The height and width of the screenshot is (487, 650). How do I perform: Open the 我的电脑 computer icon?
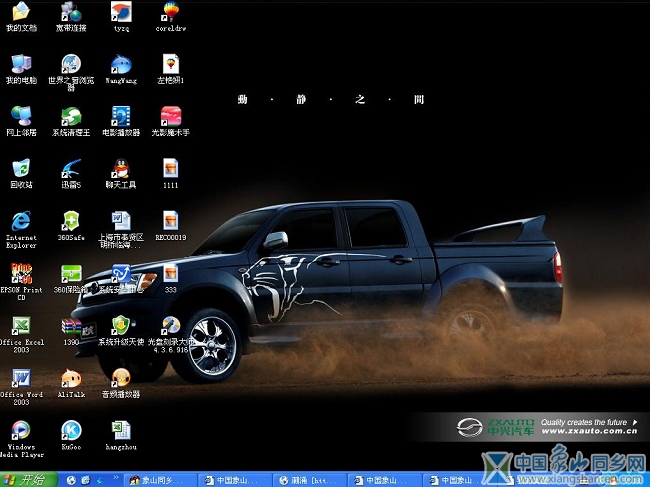click(x=21, y=64)
